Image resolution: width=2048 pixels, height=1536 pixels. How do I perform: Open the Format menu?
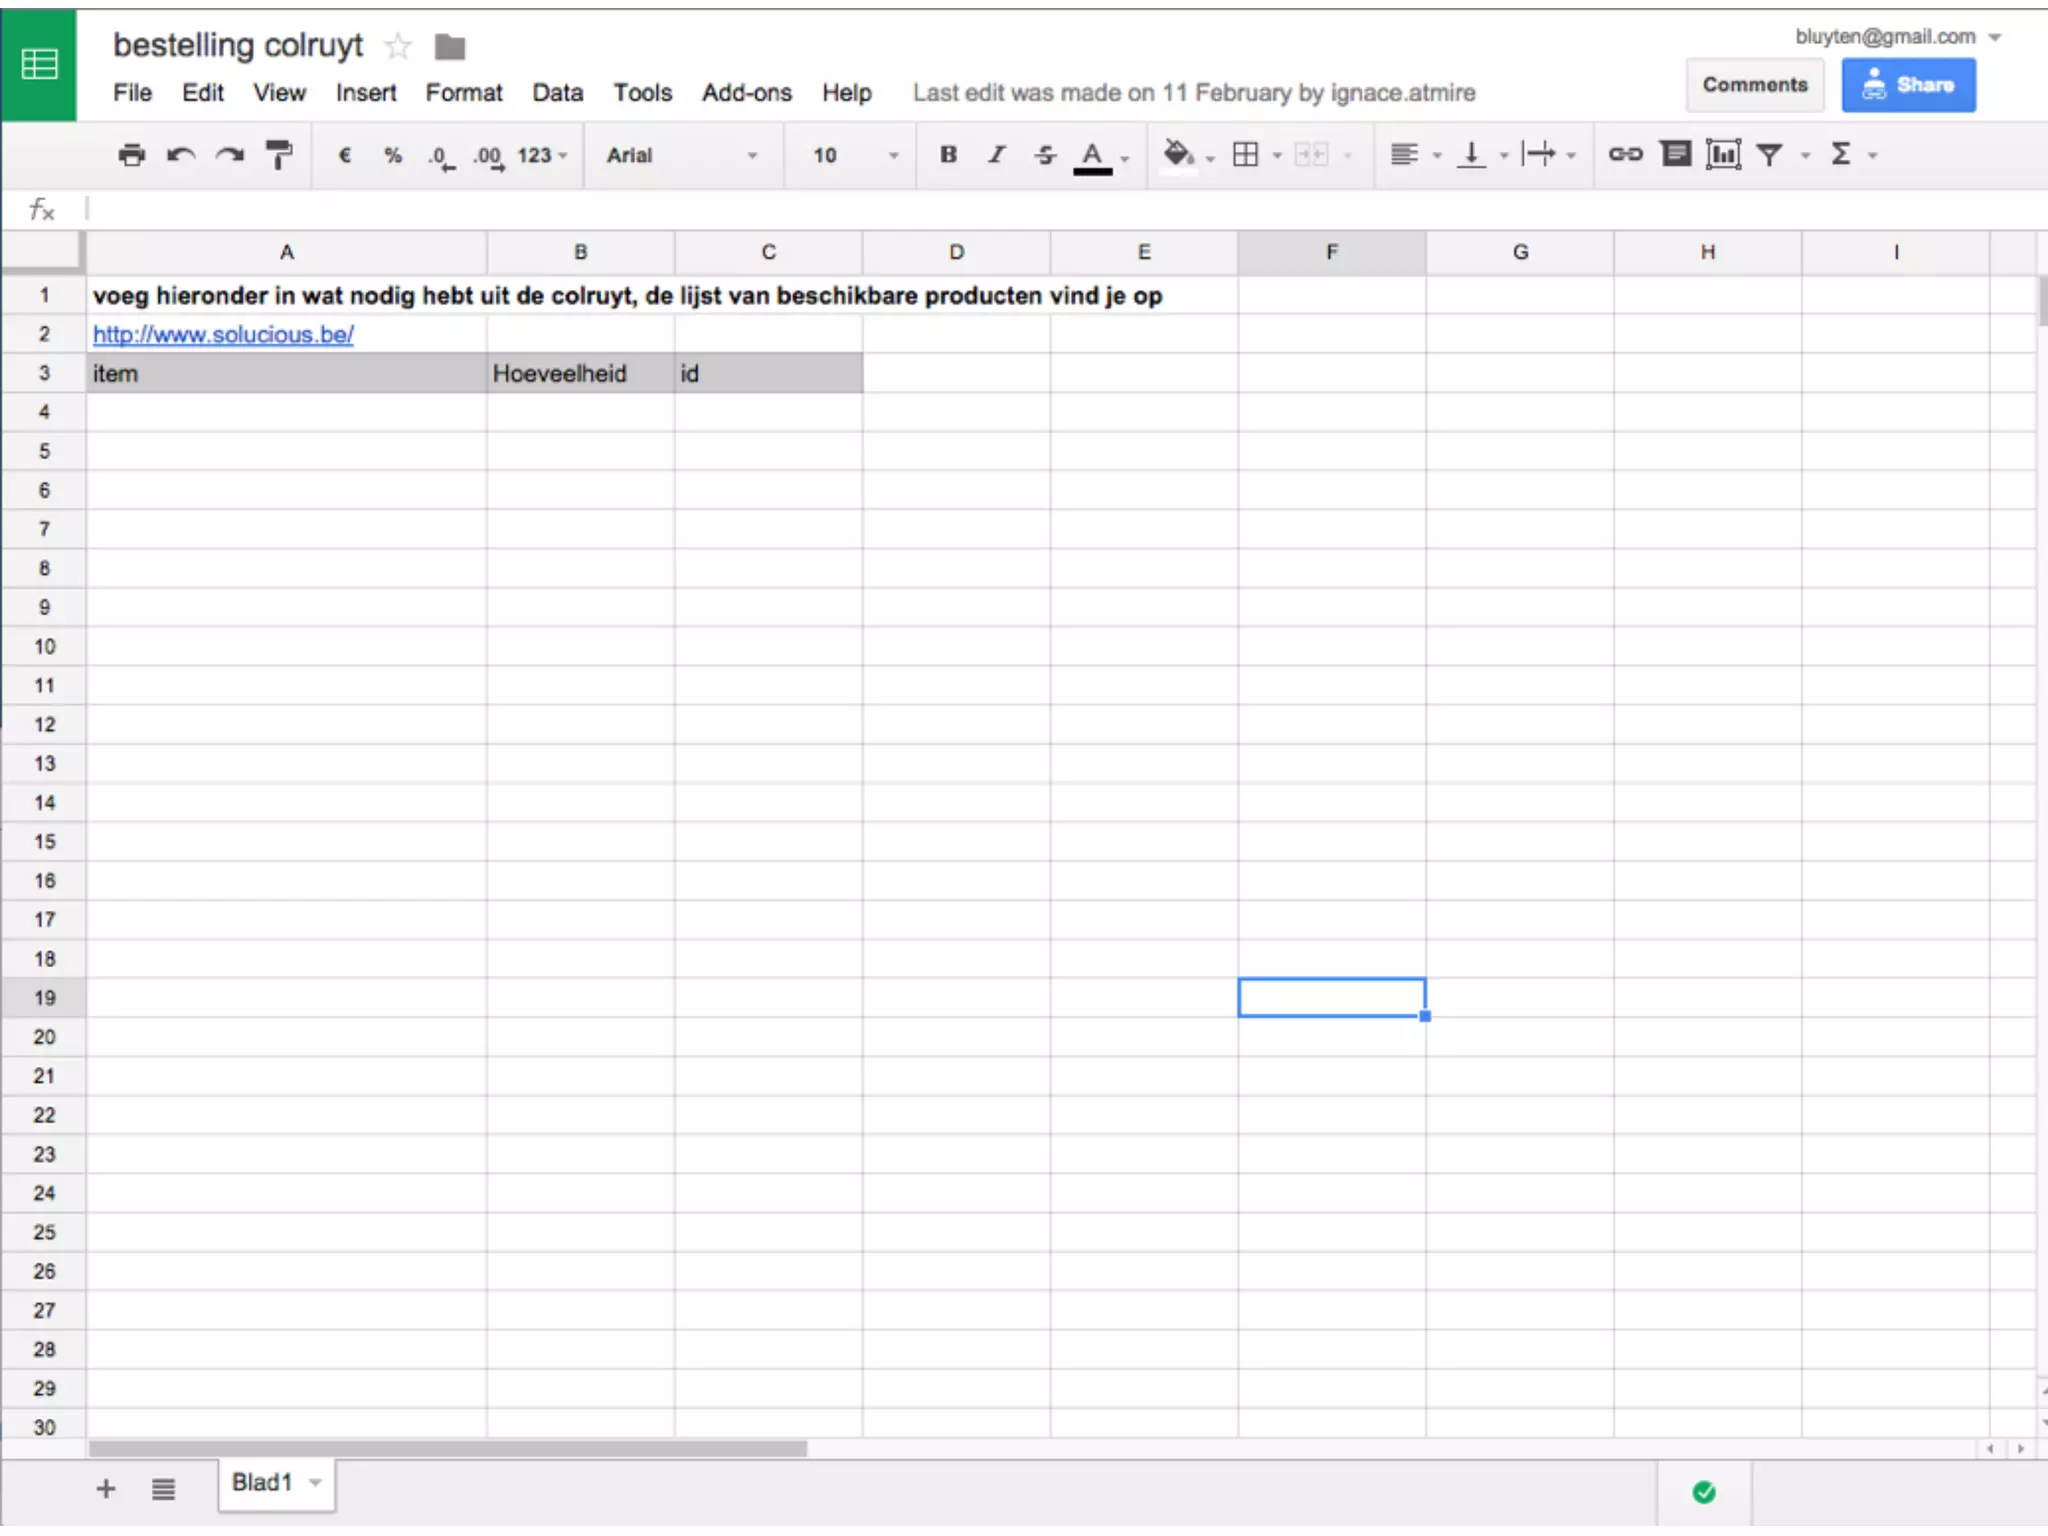[464, 93]
